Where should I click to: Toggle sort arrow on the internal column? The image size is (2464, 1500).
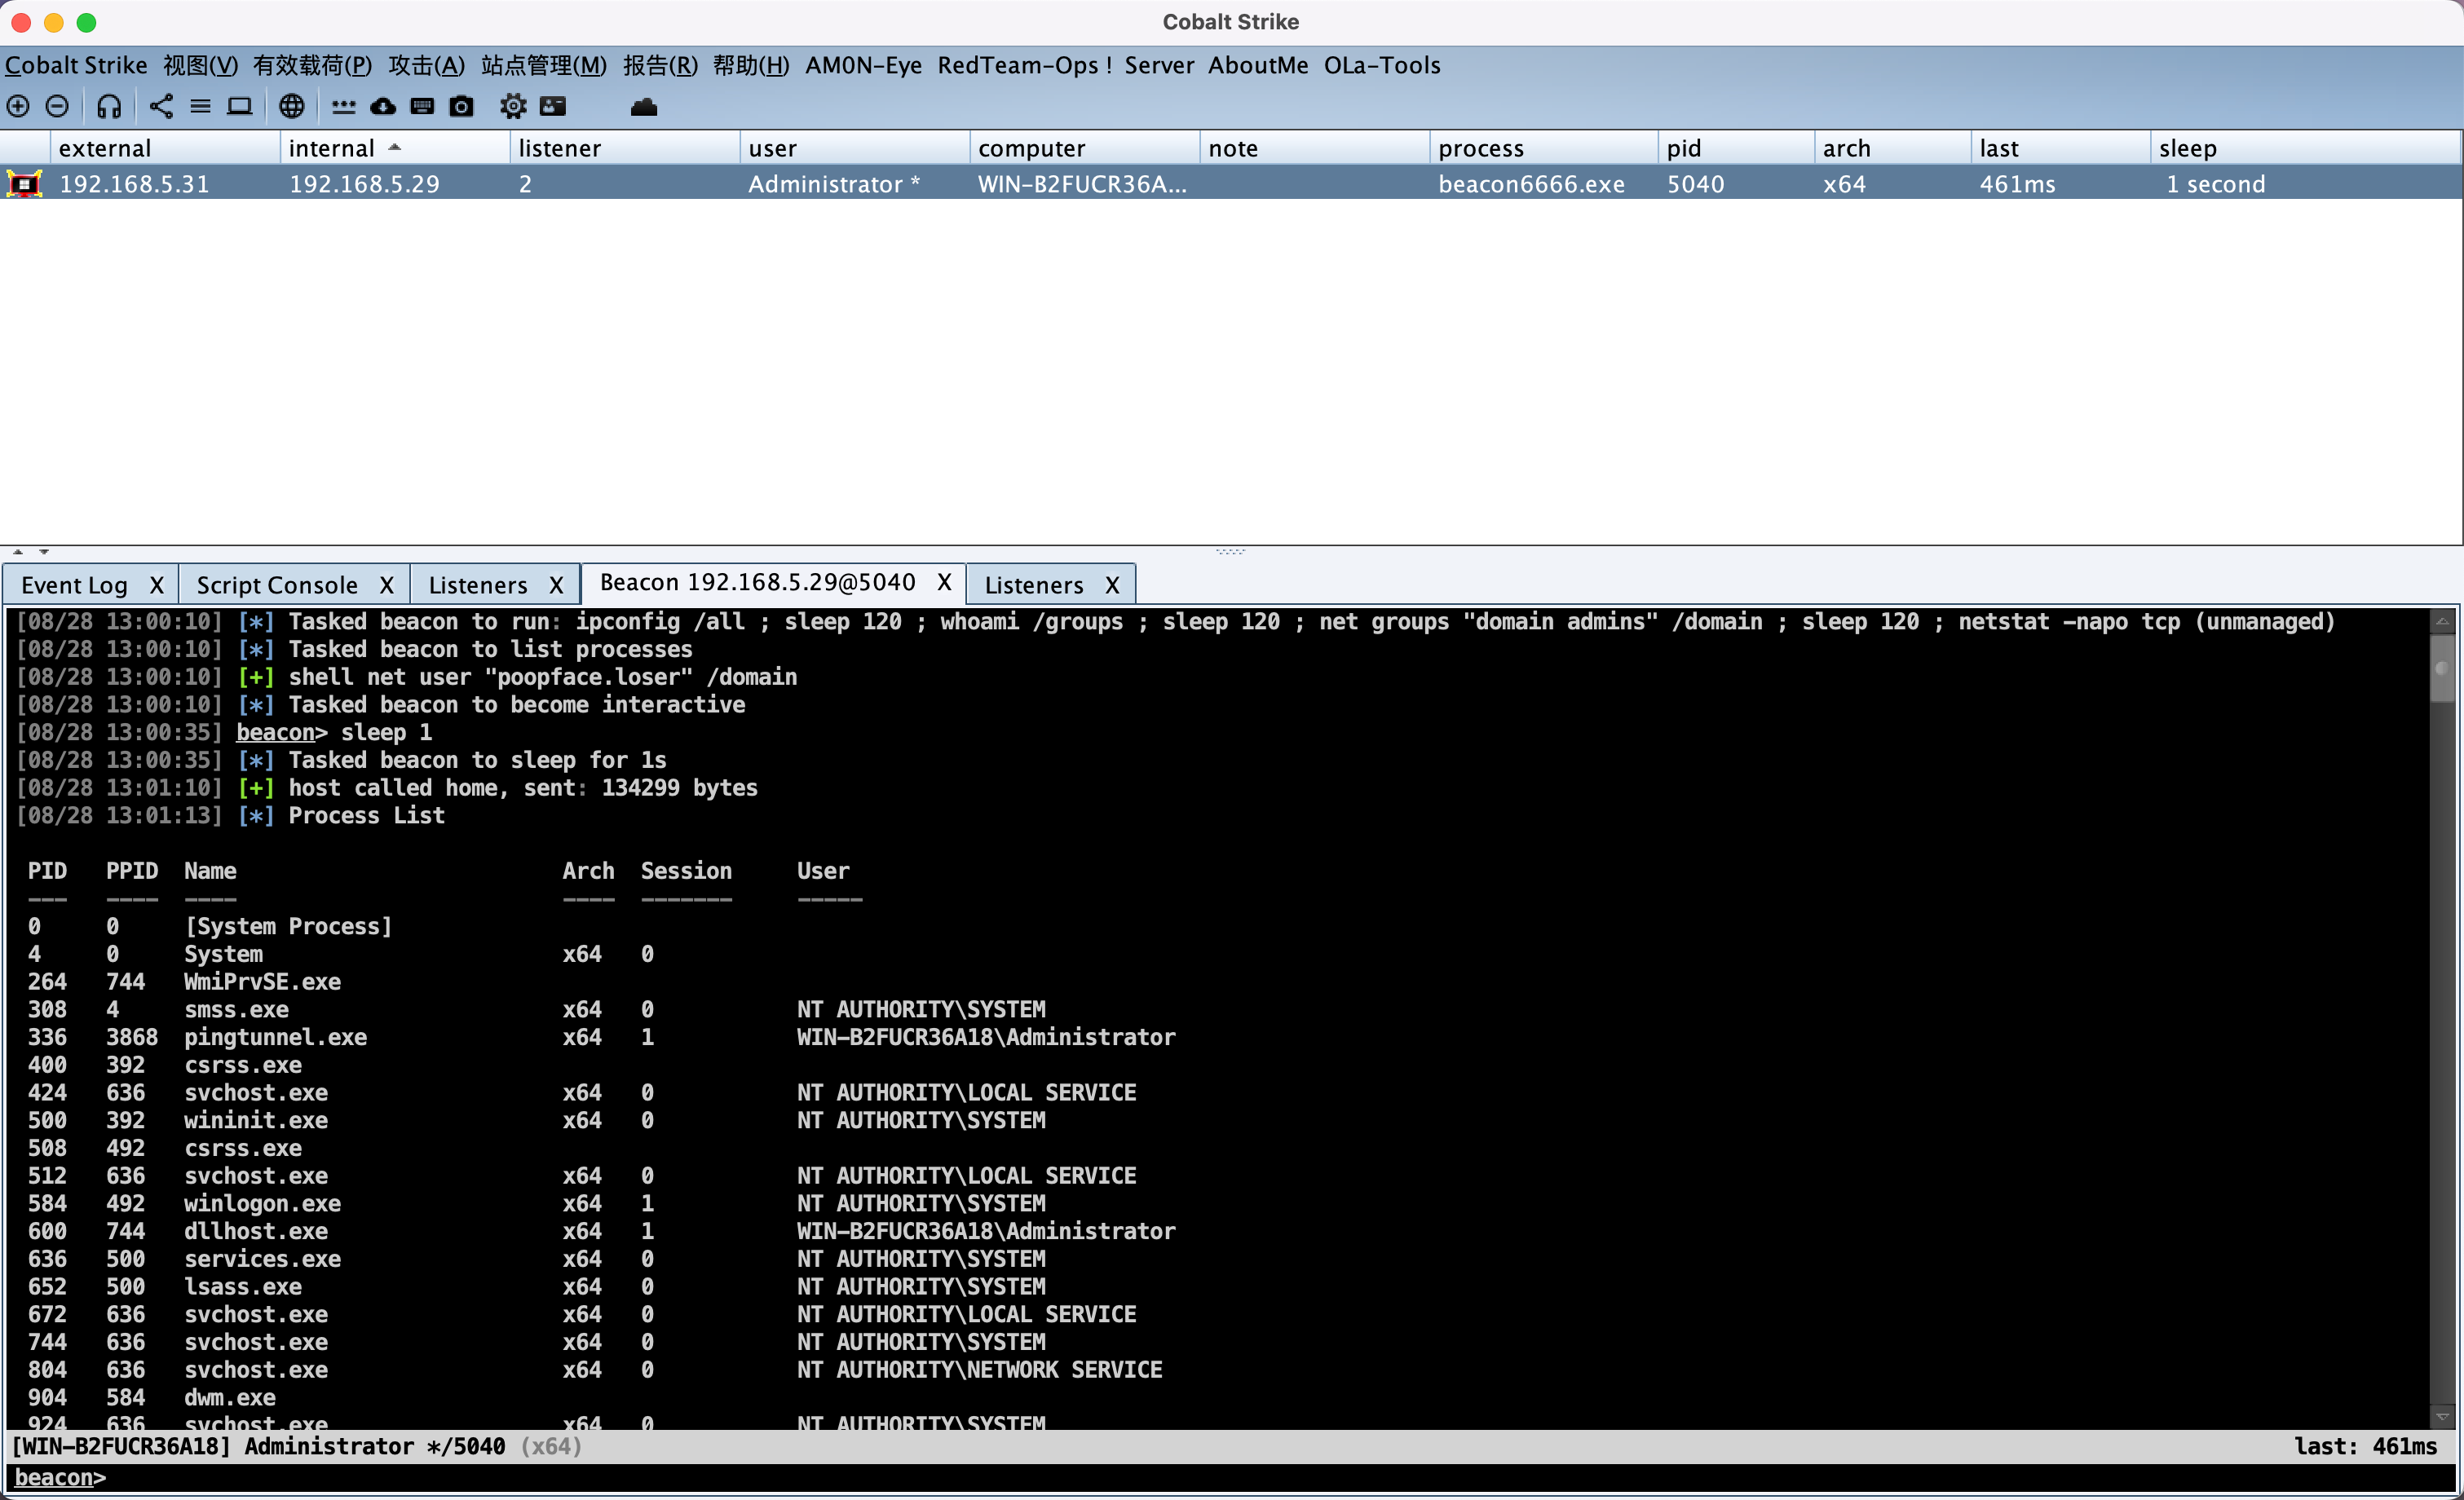click(395, 147)
